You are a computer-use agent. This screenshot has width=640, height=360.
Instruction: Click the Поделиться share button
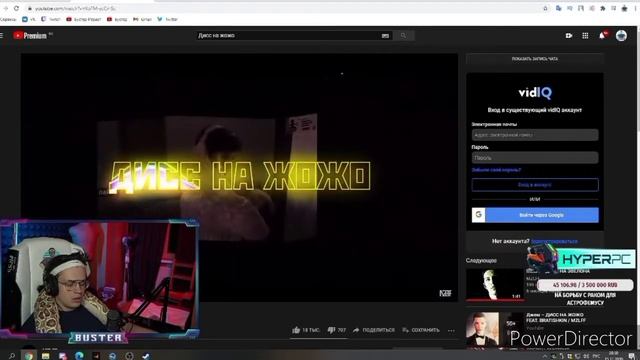[x=374, y=330]
